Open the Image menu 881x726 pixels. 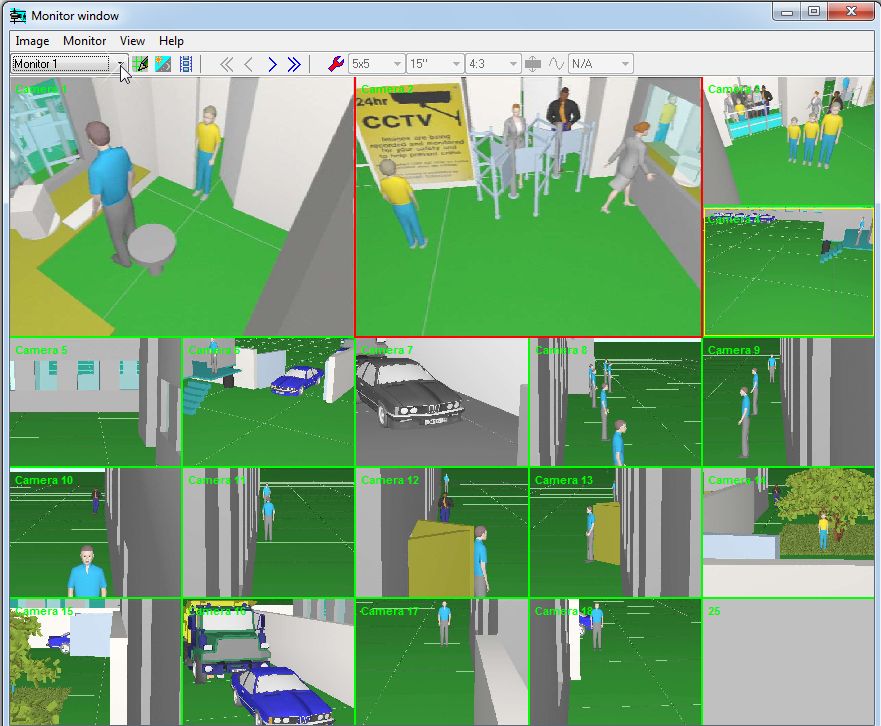coord(31,41)
